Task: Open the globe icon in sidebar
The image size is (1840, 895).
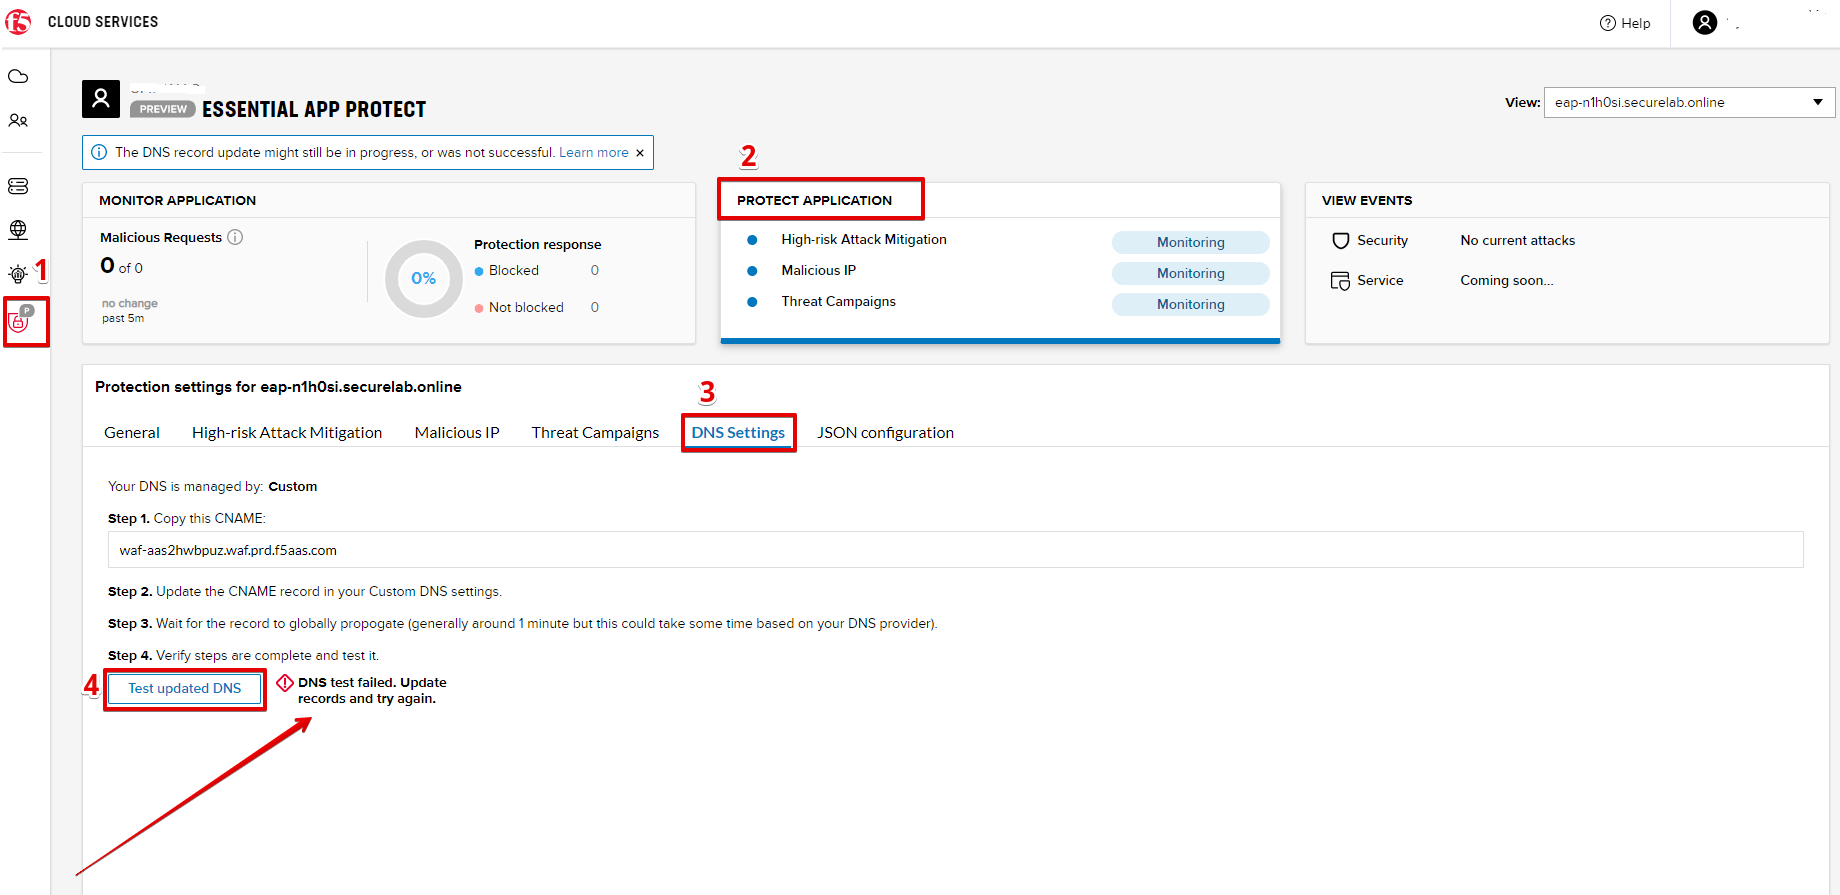Action: click(18, 229)
